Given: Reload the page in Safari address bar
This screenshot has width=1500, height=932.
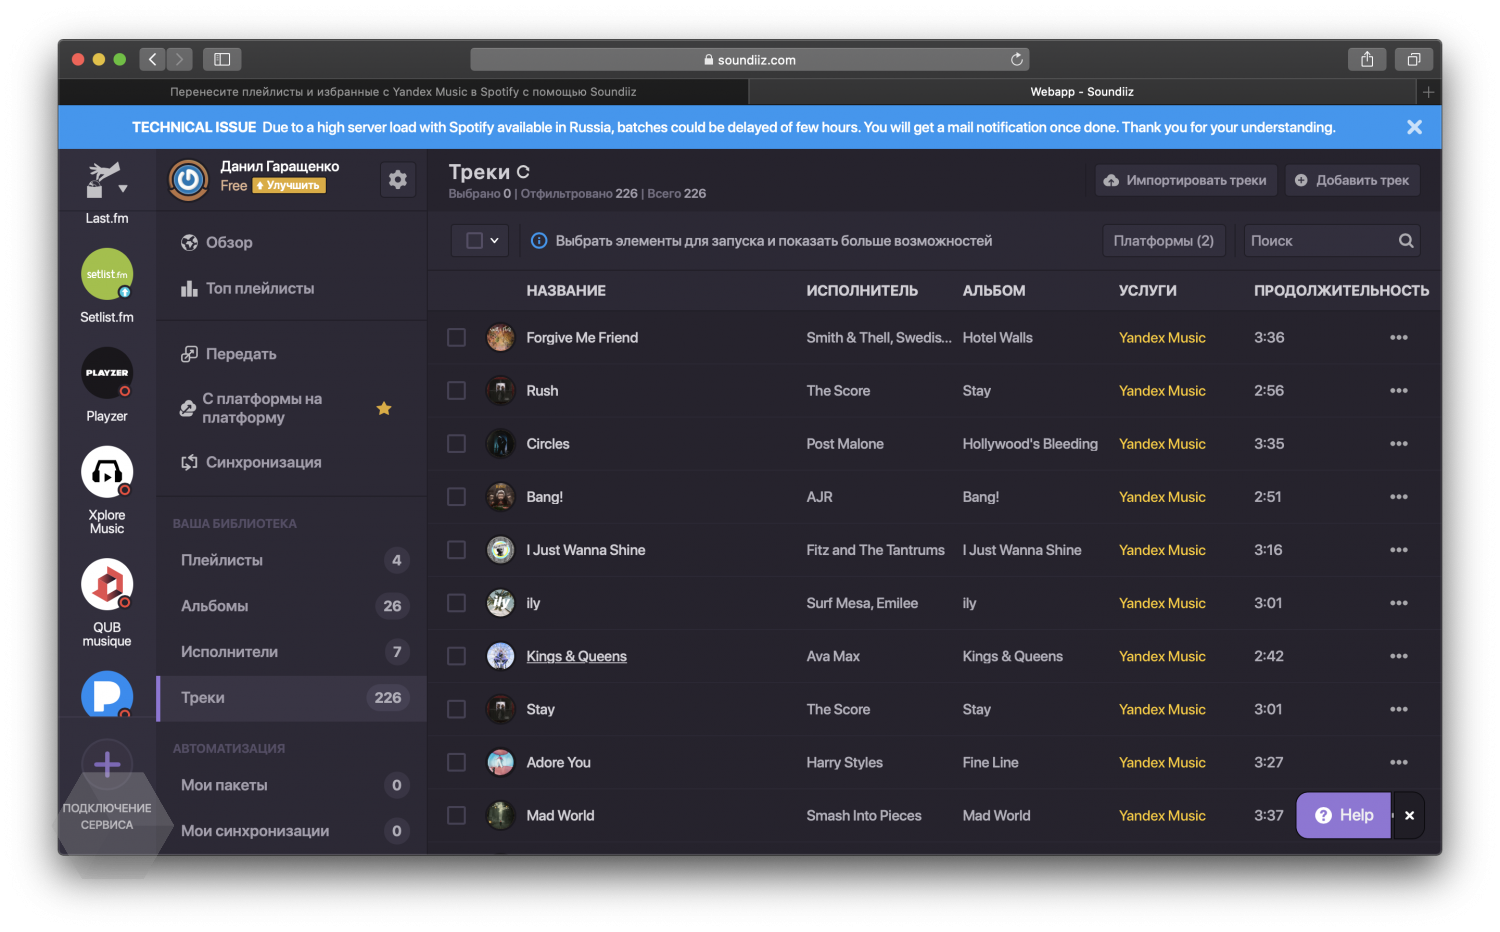Looking at the screenshot, I should [x=1017, y=59].
